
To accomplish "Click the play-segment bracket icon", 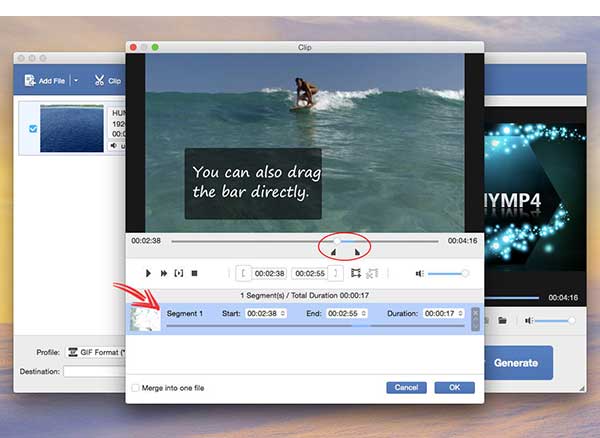I will pyautogui.click(x=179, y=273).
